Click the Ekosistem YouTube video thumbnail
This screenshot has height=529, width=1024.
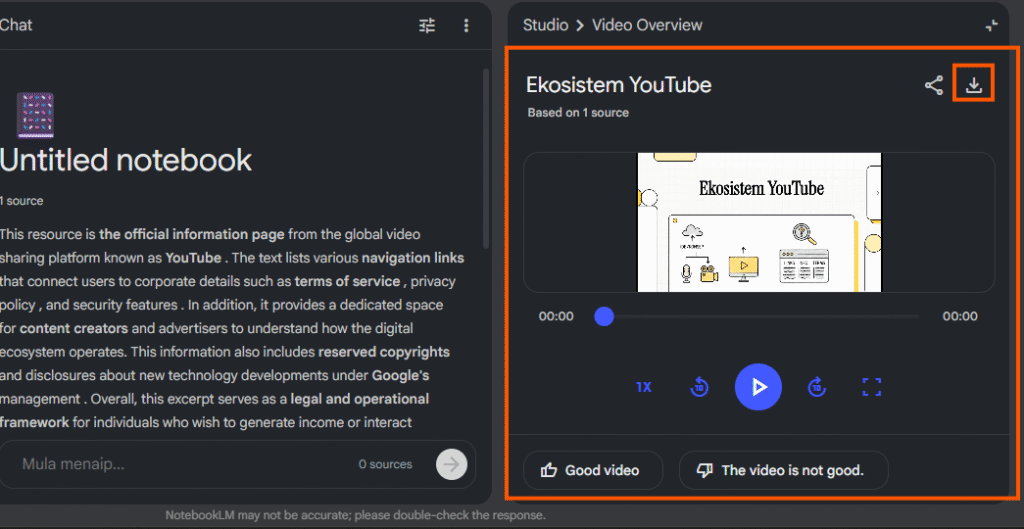759,222
